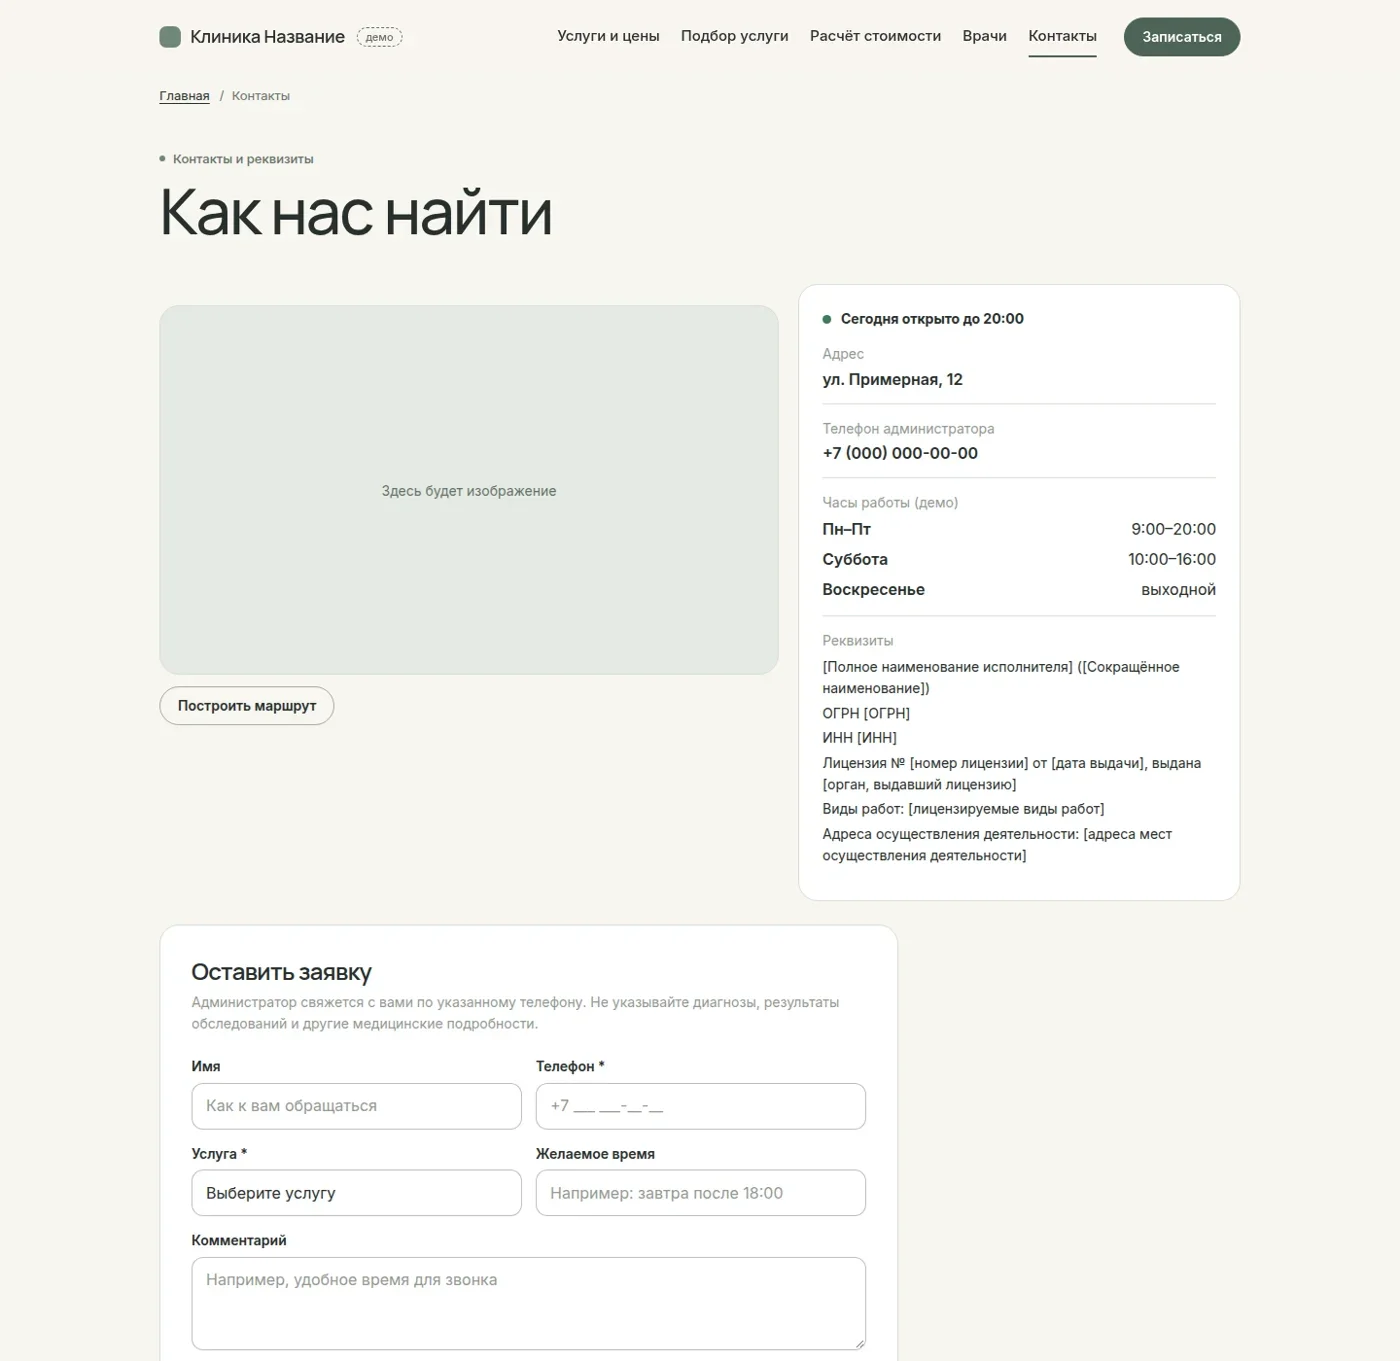Click the Суббота hours value 10:00–16:00
This screenshot has width=1400, height=1361.
point(1172,559)
